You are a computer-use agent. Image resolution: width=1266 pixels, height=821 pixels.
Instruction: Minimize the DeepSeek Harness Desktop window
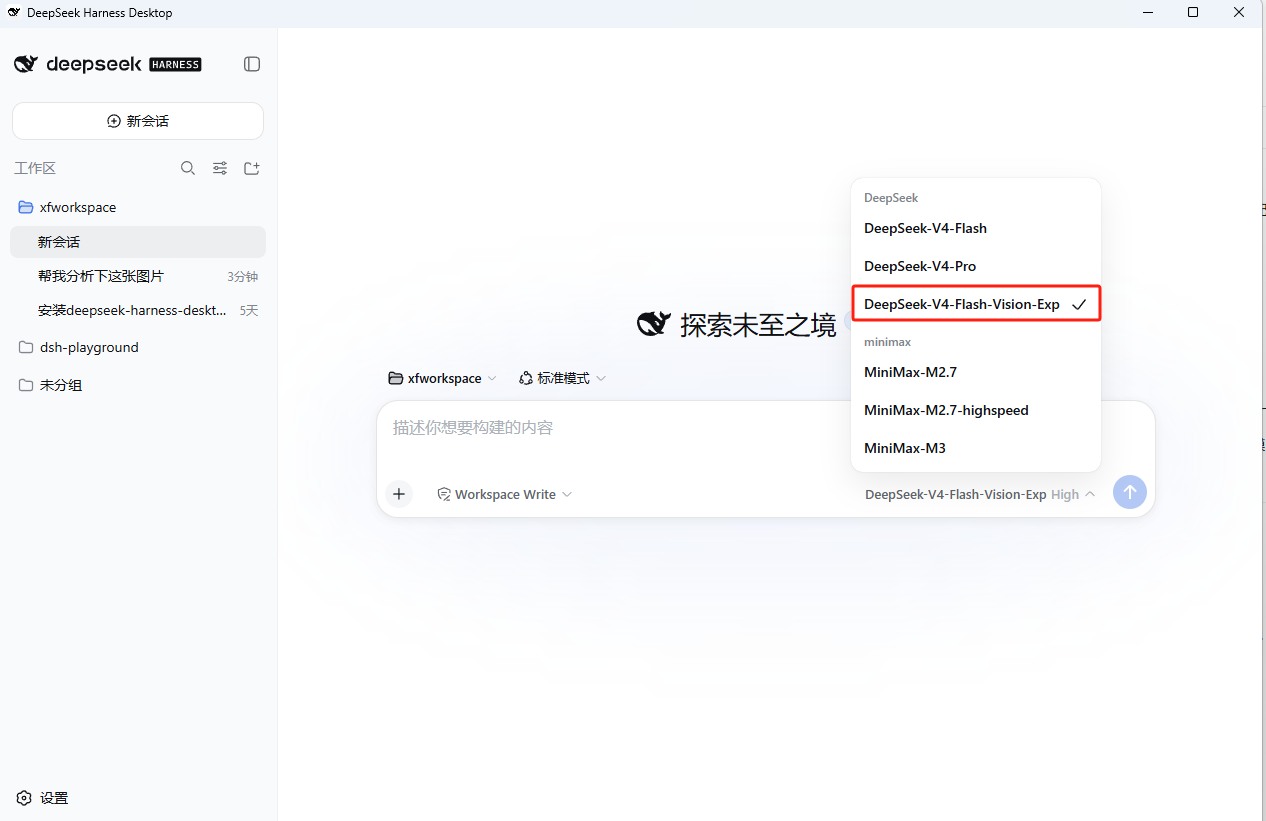coord(1147,13)
